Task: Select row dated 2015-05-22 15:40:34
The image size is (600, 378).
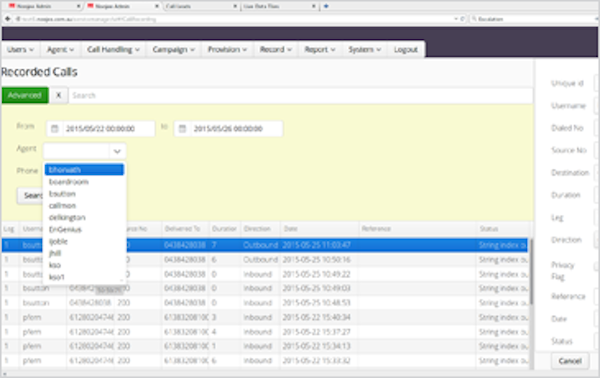Action: [x=264, y=317]
